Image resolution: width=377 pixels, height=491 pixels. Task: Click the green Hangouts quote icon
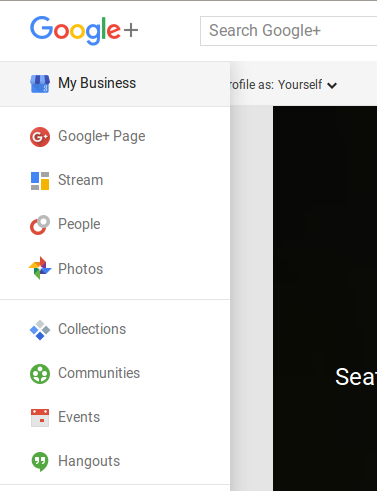(40, 462)
